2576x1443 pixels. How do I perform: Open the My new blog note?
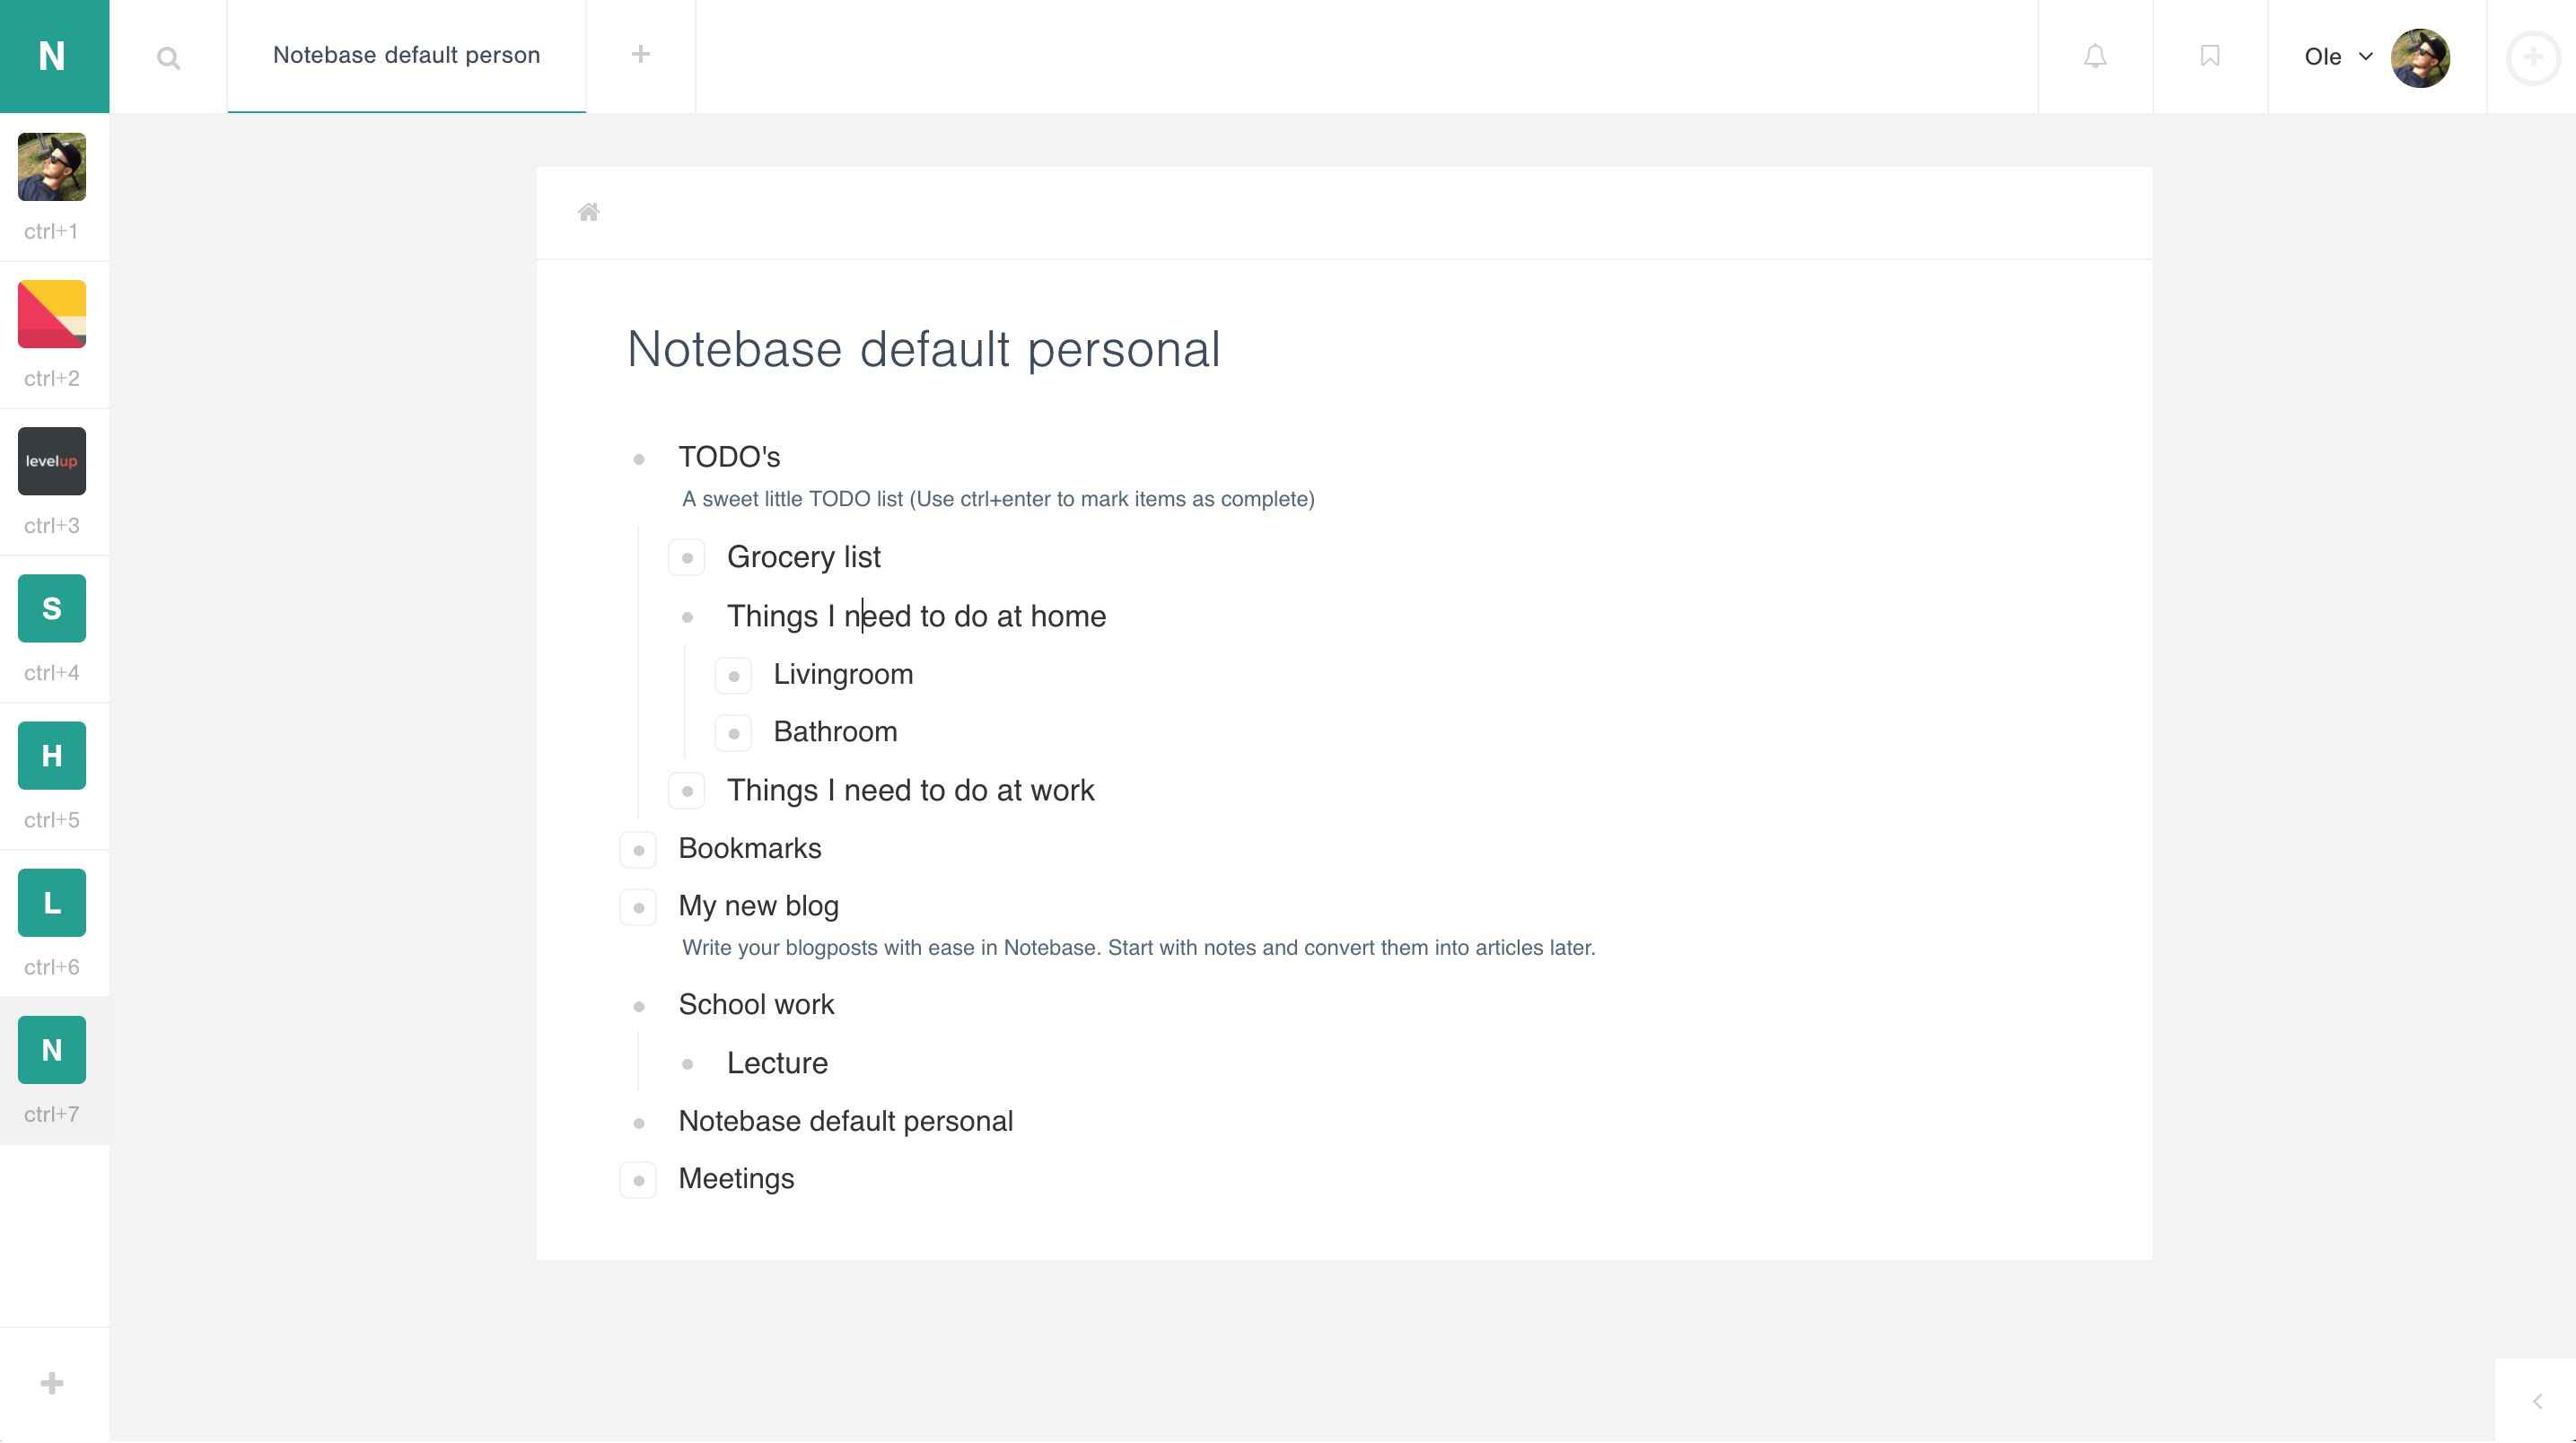759,906
